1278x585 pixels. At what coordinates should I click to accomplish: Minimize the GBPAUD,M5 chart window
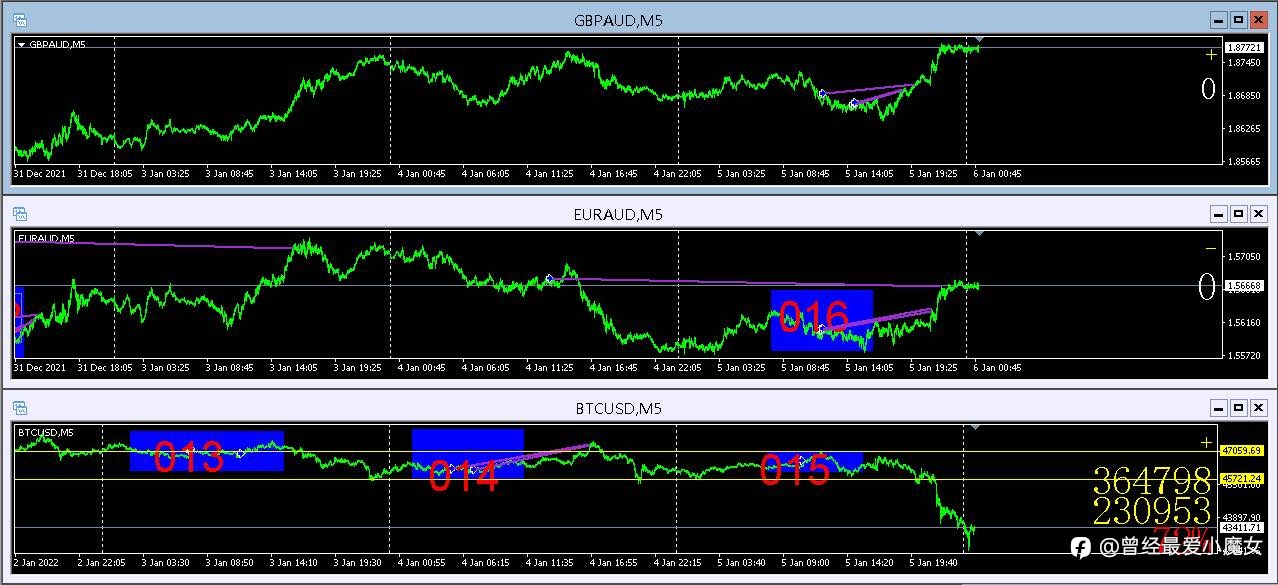pos(1217,19)
